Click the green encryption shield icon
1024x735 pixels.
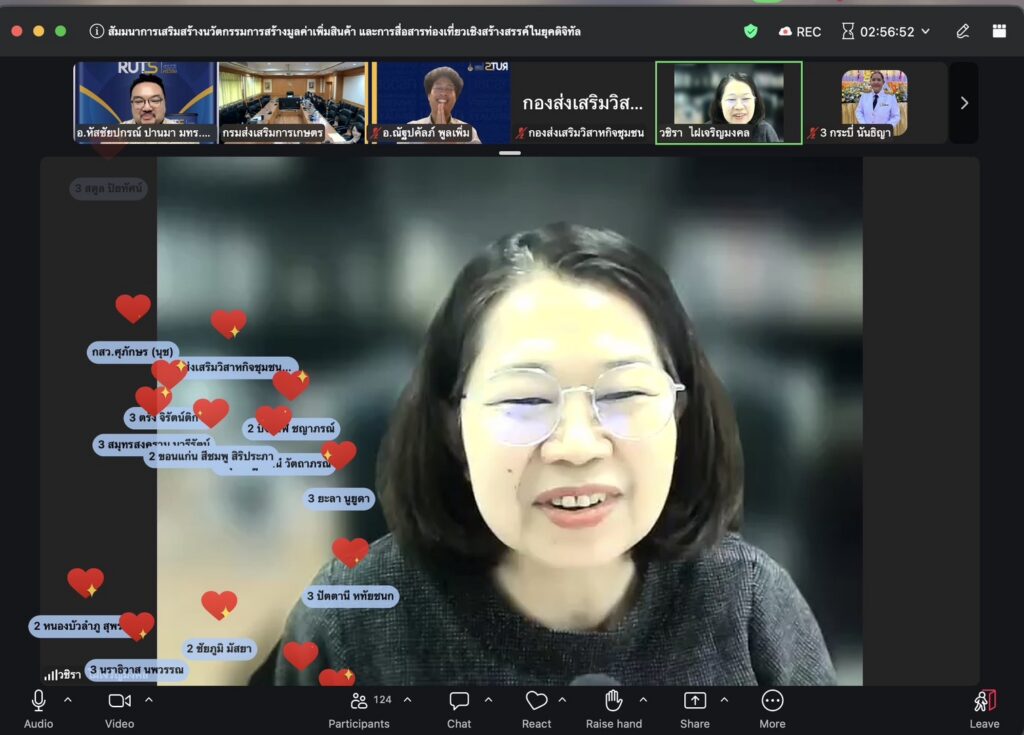click(751, 31)
